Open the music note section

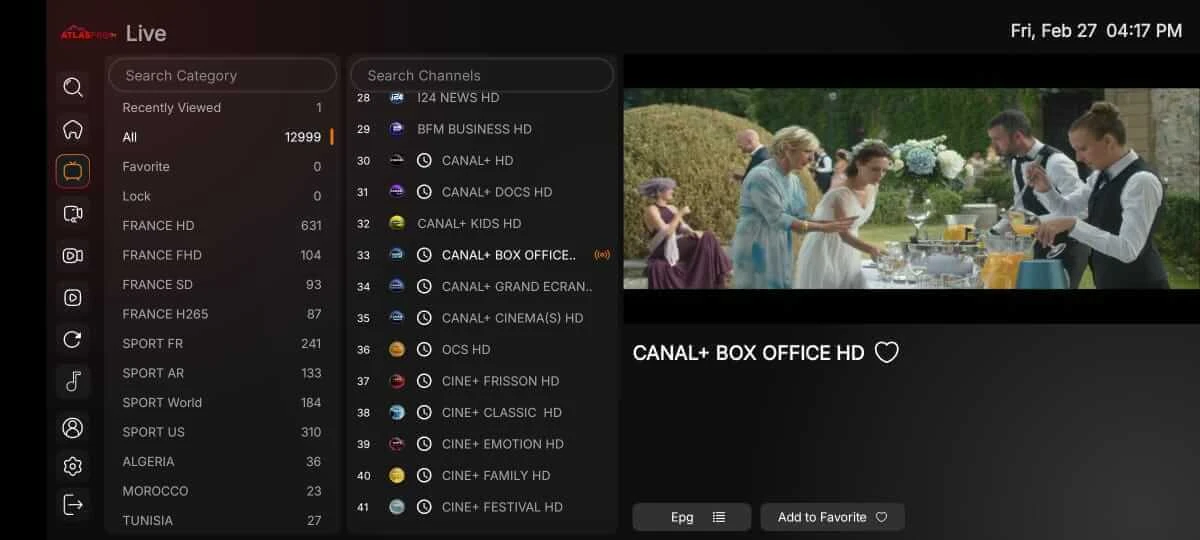[x=73, y=381]
